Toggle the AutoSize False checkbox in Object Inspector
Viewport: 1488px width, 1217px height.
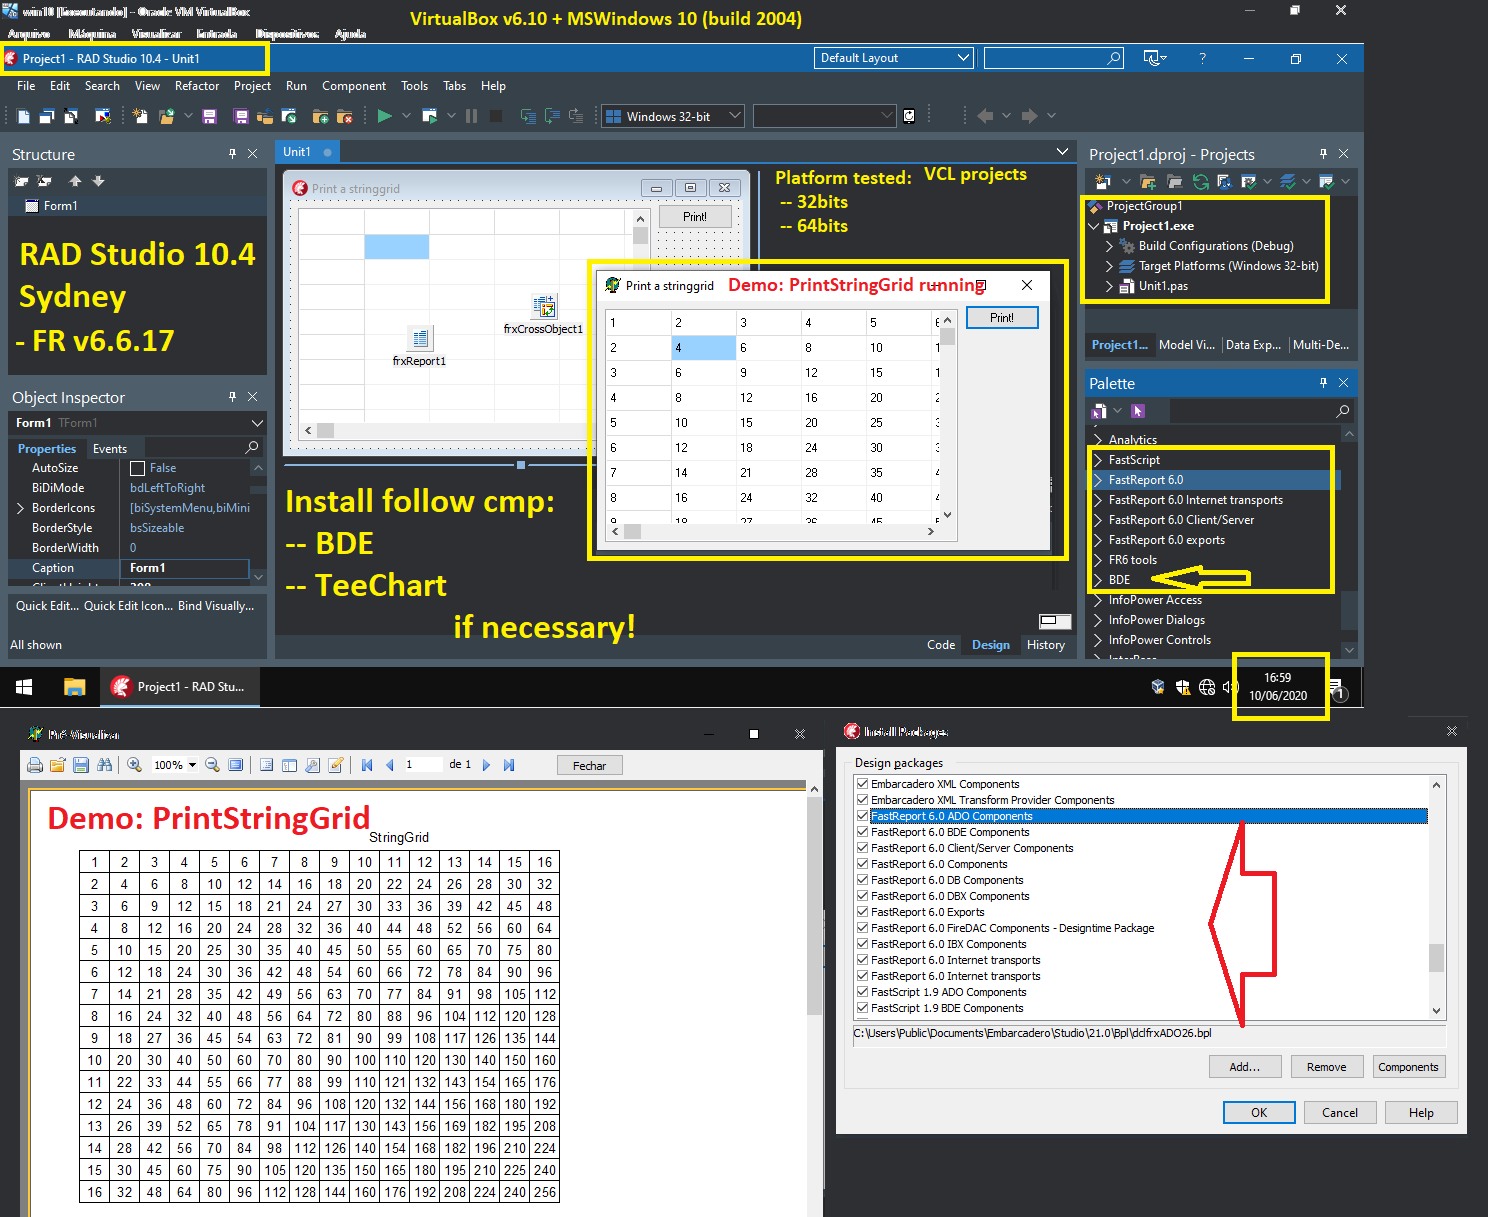coord(138,468)
